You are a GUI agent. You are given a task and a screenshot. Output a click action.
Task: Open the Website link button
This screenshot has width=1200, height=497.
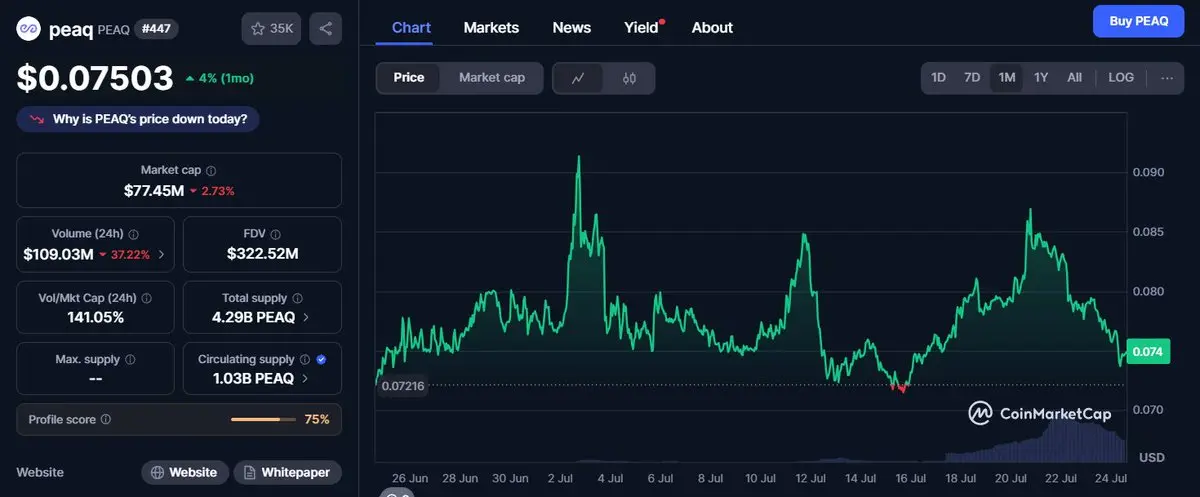pos(185,472)
